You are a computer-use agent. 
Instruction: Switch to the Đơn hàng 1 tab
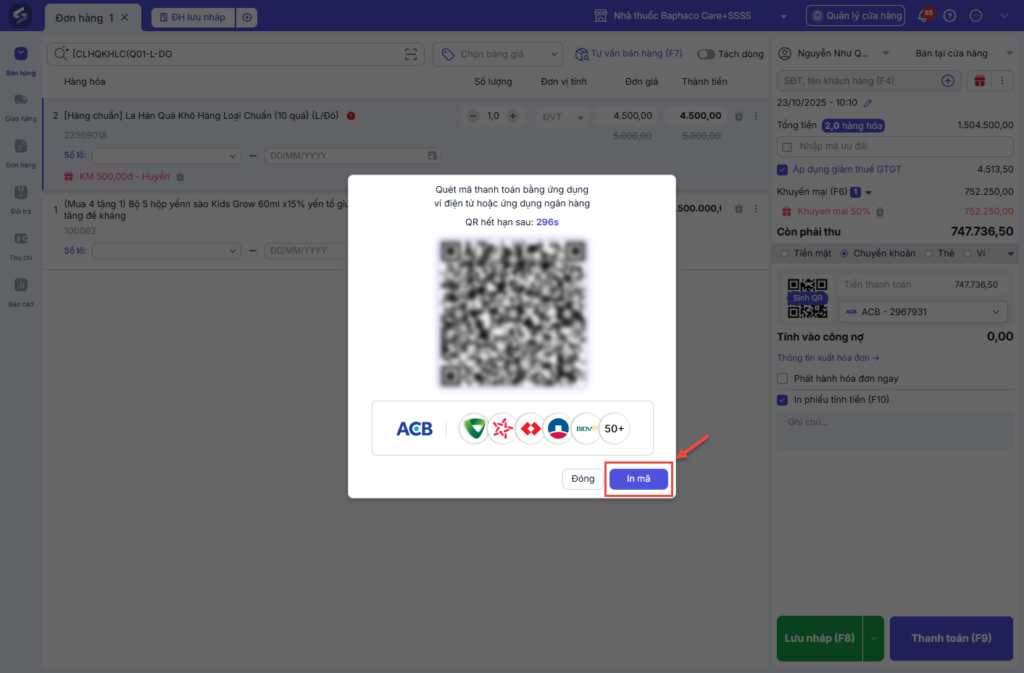(84, 18)
